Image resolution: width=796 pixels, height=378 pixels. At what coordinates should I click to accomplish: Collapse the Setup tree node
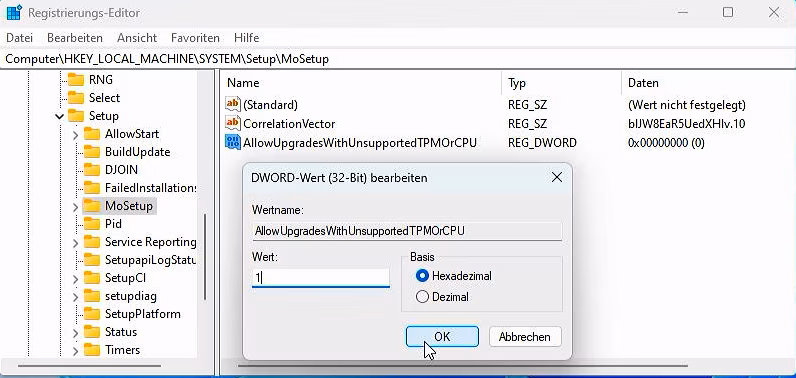pyautogui.click(x=59, y=116)
